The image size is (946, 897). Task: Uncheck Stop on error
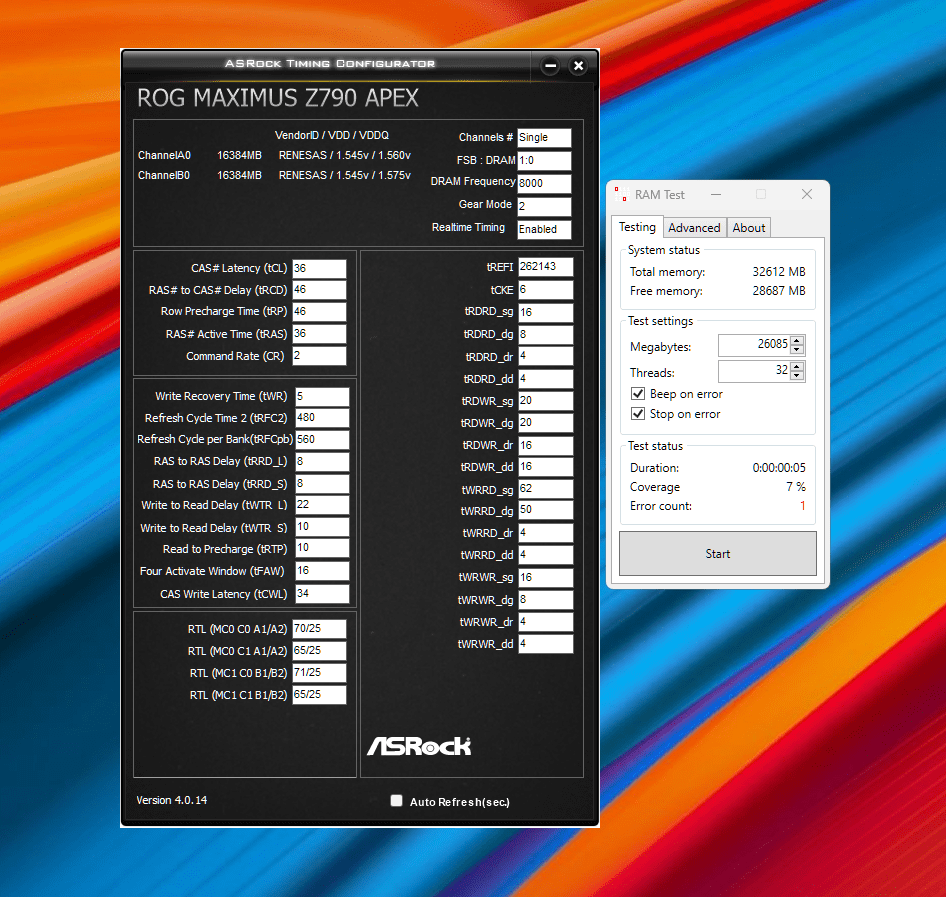click(x=638, y=414)
